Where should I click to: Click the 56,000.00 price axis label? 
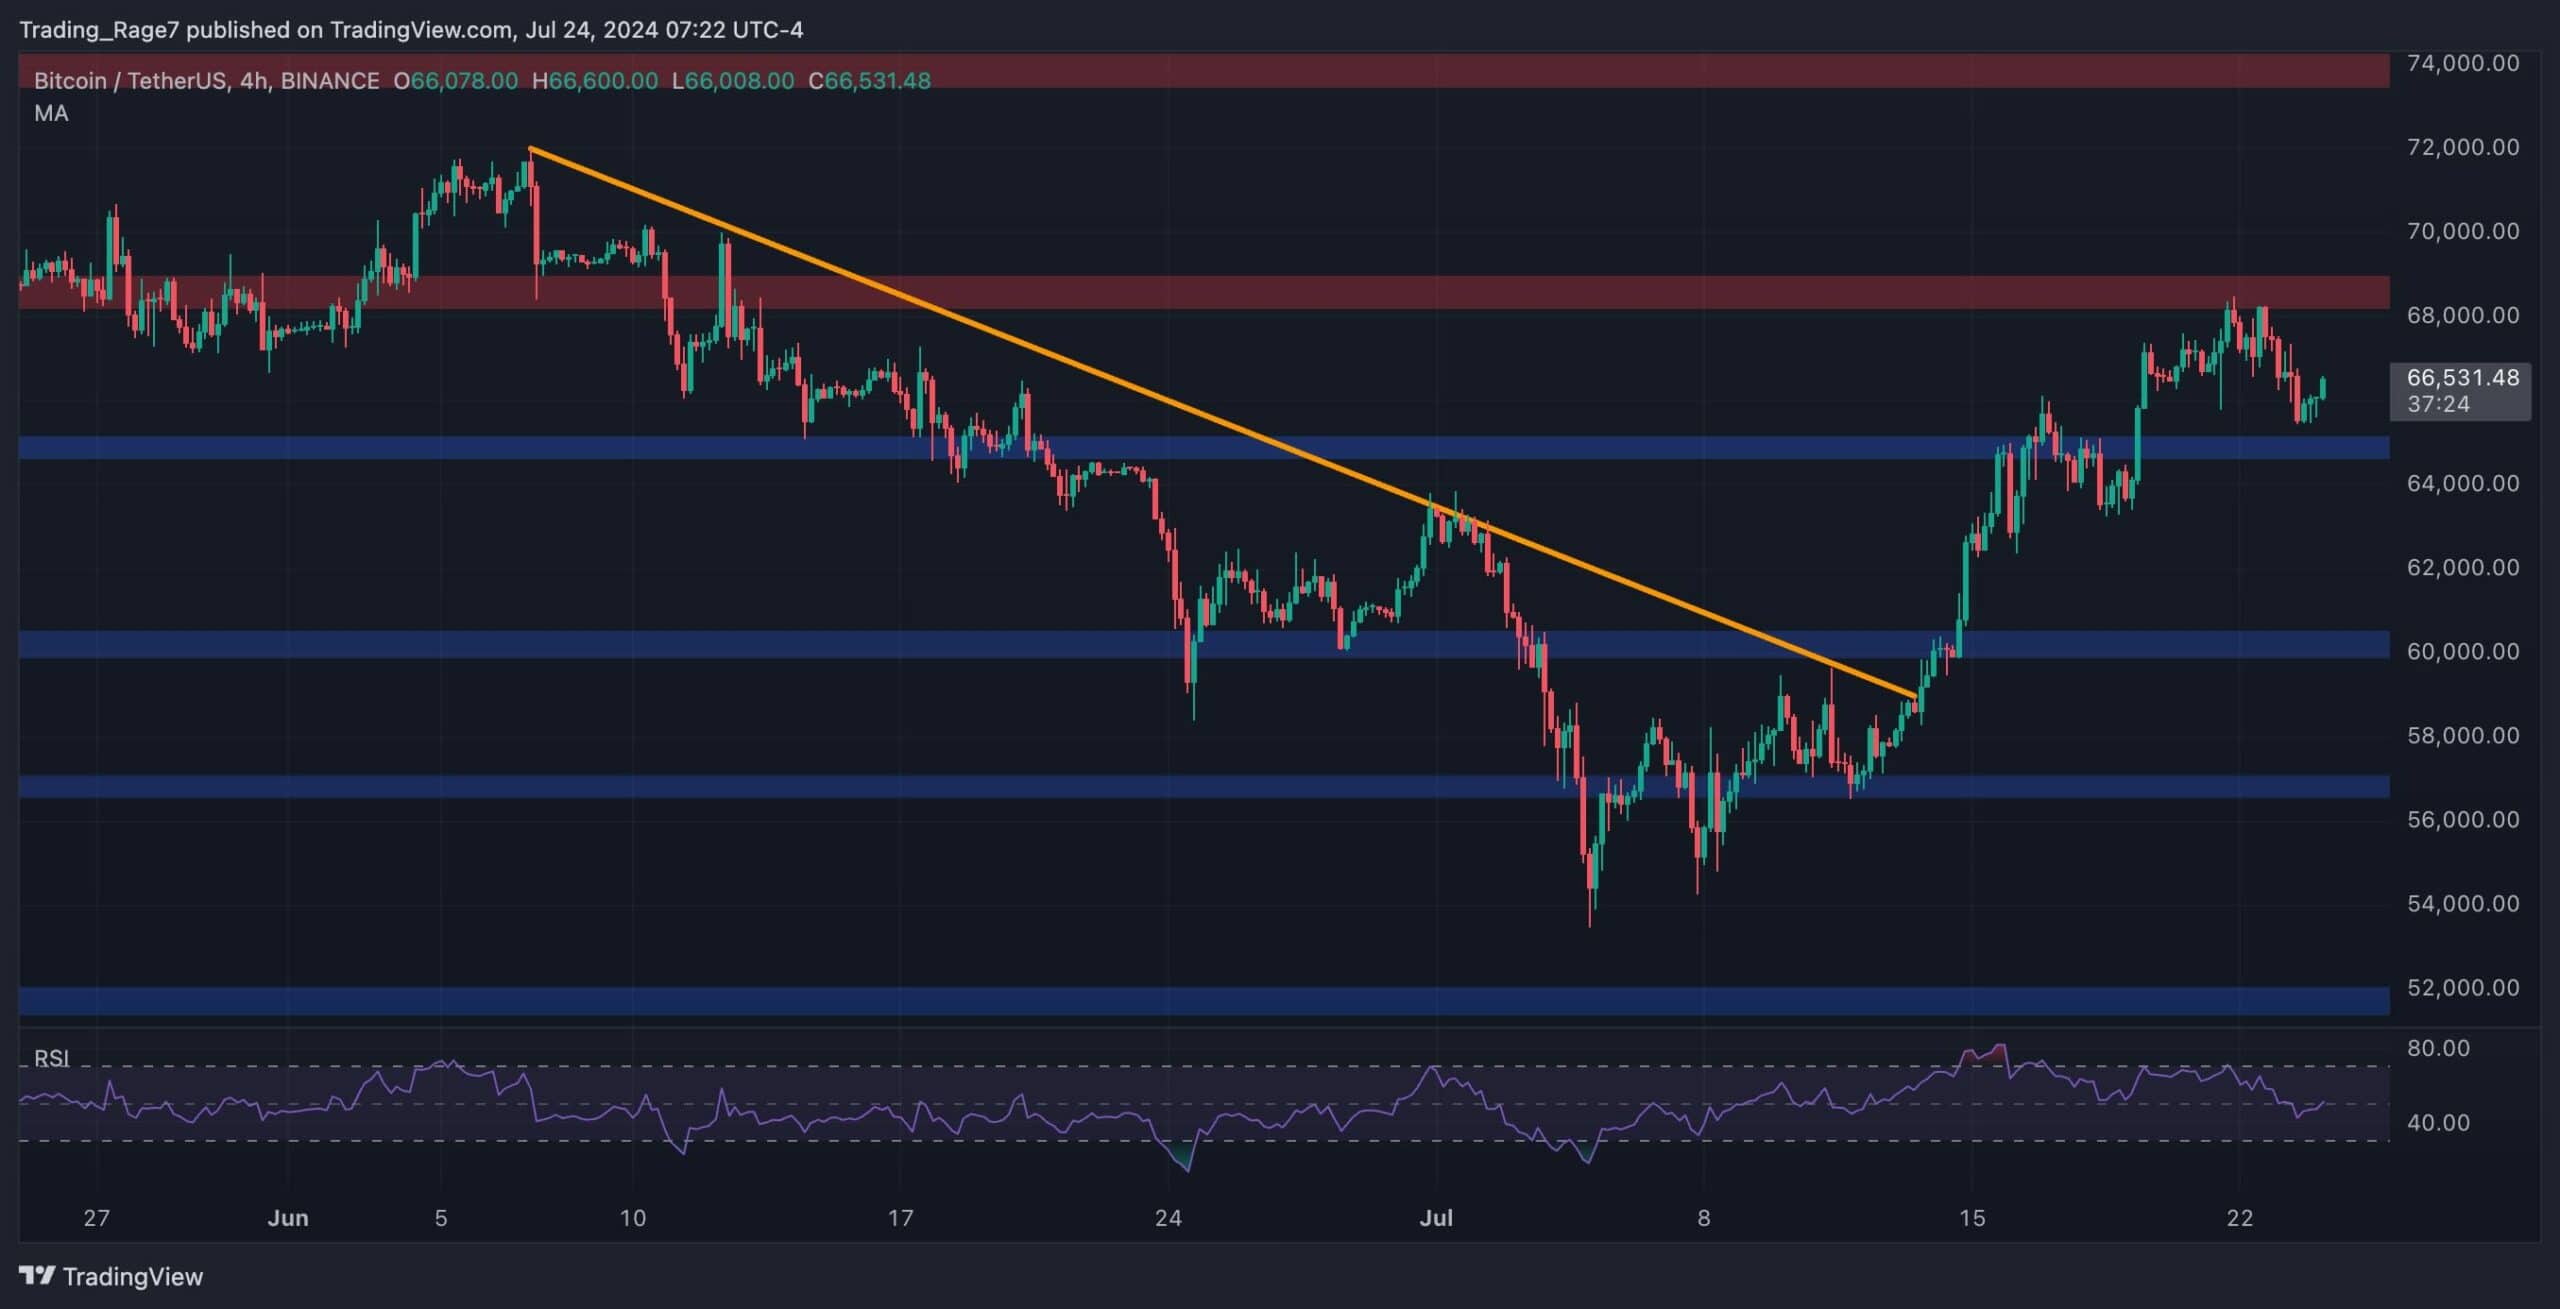pos(2462,819)
